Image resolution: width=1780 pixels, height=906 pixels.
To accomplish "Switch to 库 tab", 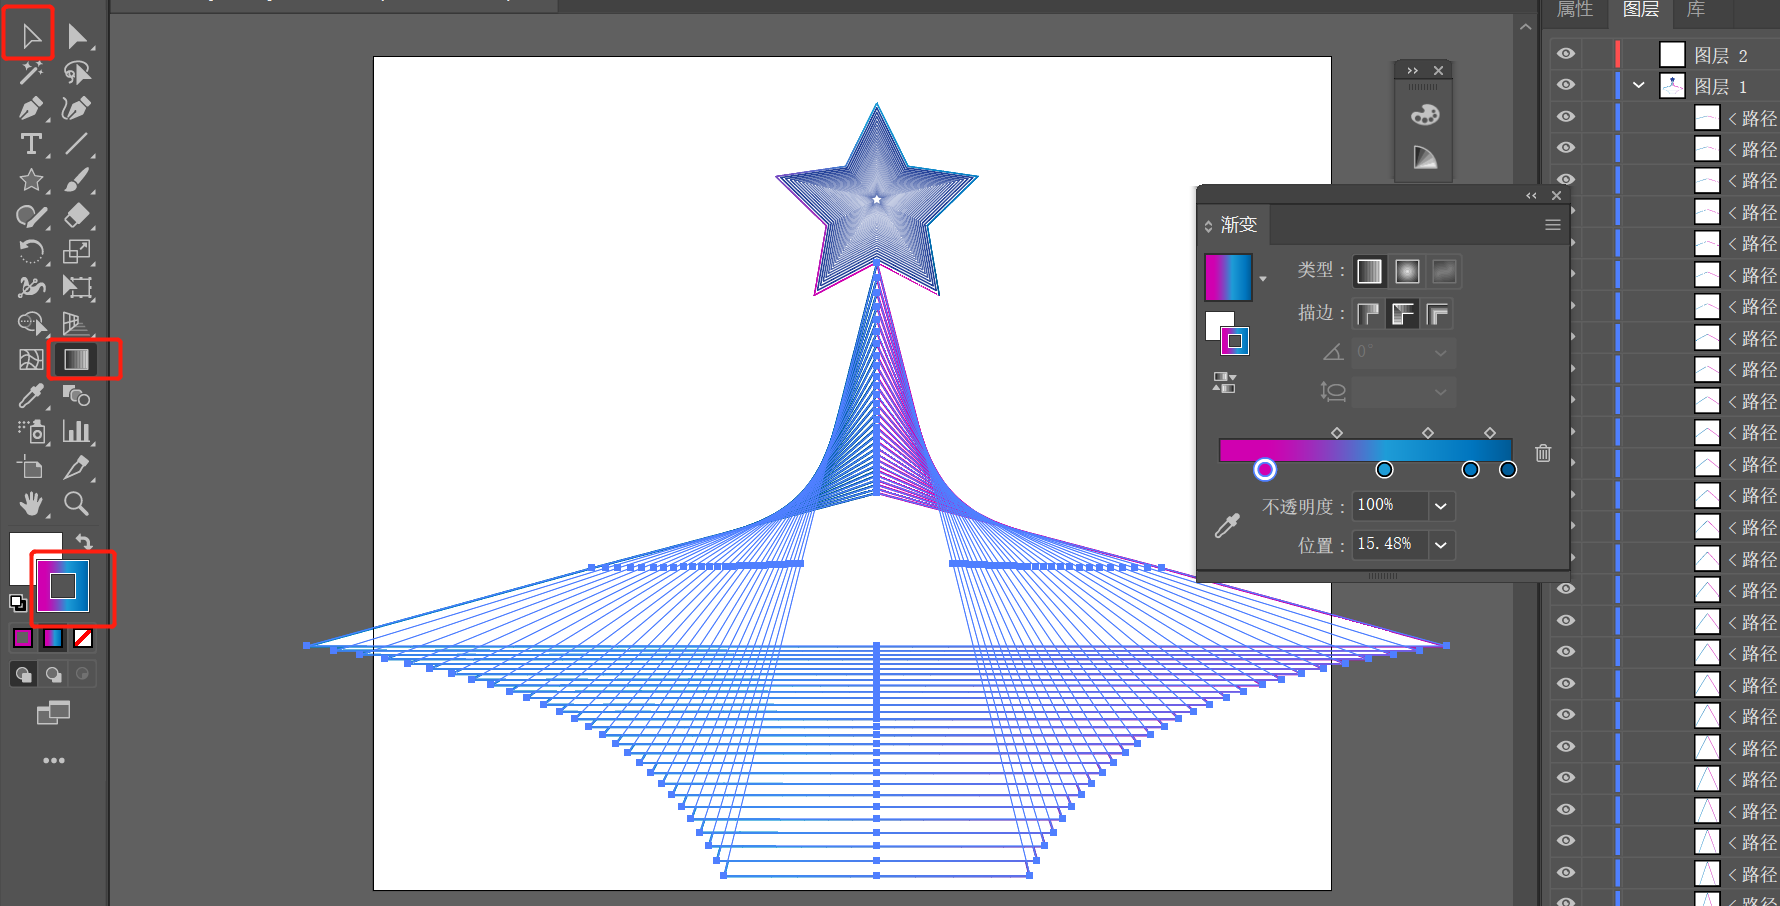I will click(x=1696, y=10).
